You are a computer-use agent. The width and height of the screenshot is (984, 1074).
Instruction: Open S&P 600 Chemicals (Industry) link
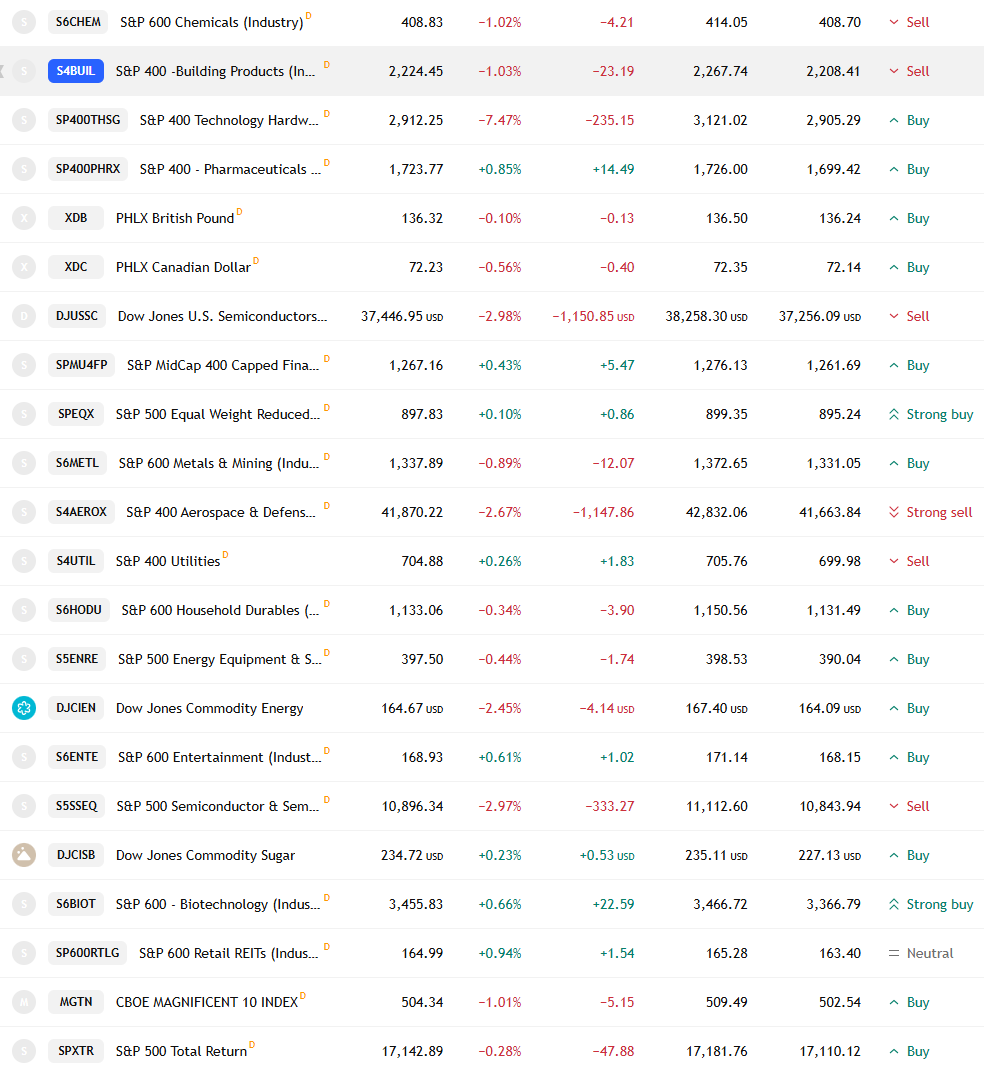(212, 23)
